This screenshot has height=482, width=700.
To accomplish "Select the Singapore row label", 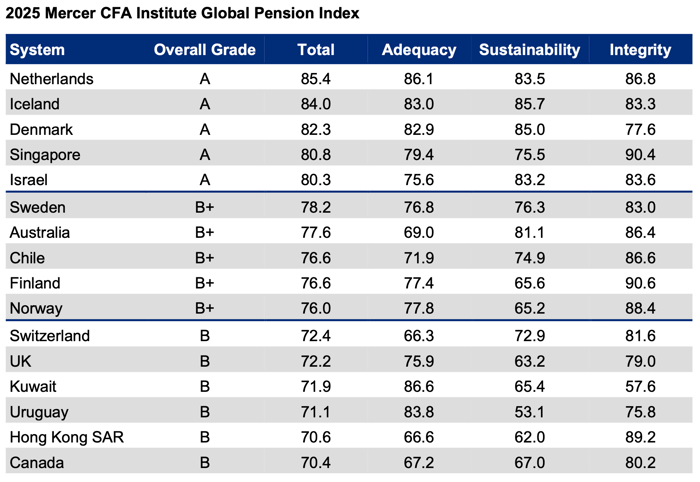I will click(x=44, y=155).
